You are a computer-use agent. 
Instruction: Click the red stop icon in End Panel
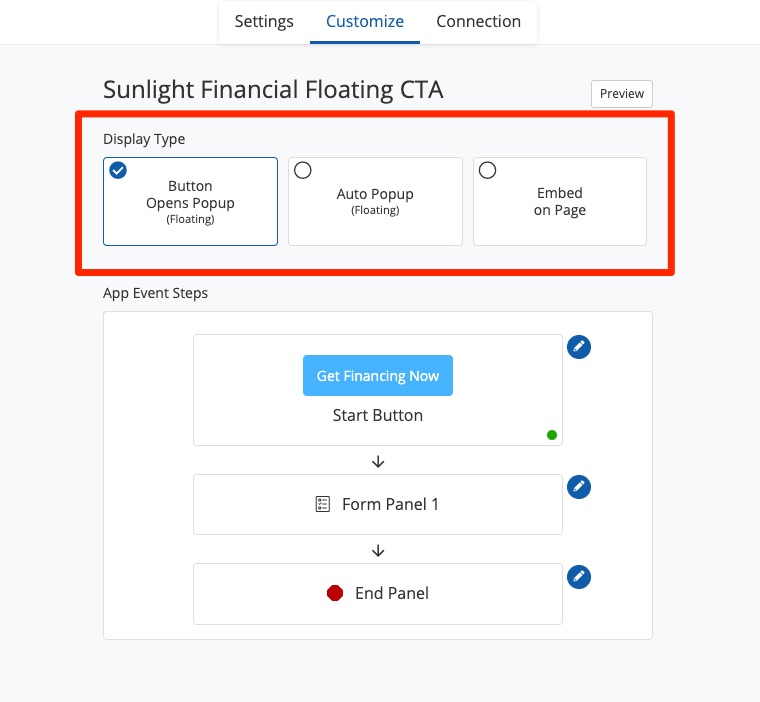tap(335, 593)
